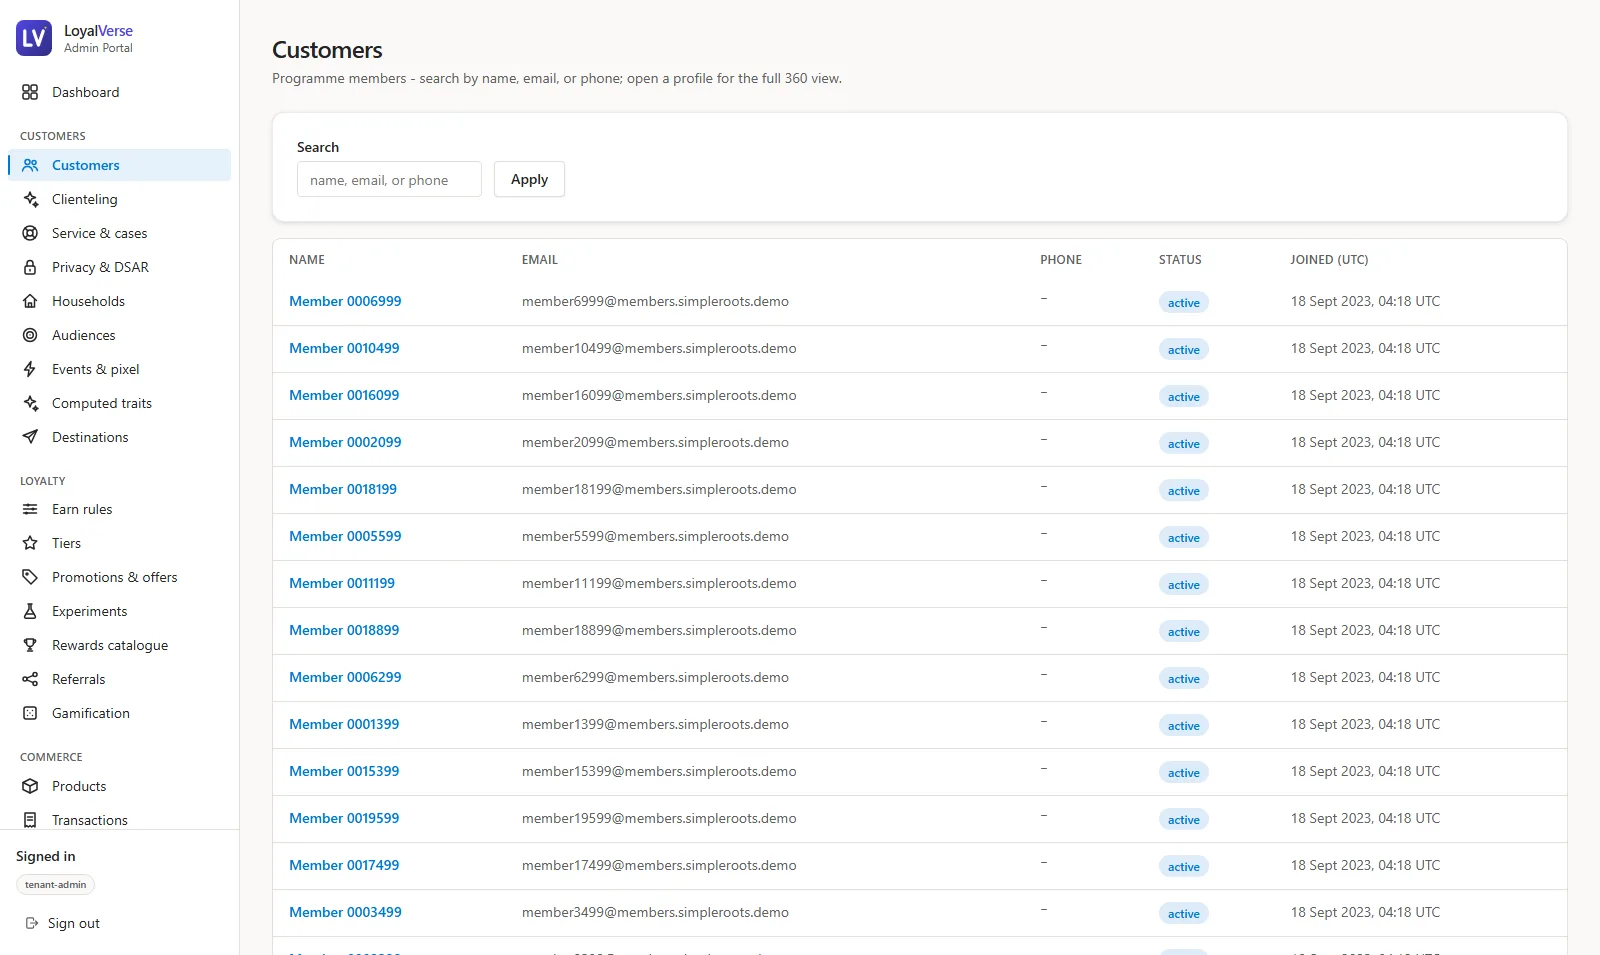Open Rewards catalogue page
This screenshot has width=1600, height=955.
(119, 645)
